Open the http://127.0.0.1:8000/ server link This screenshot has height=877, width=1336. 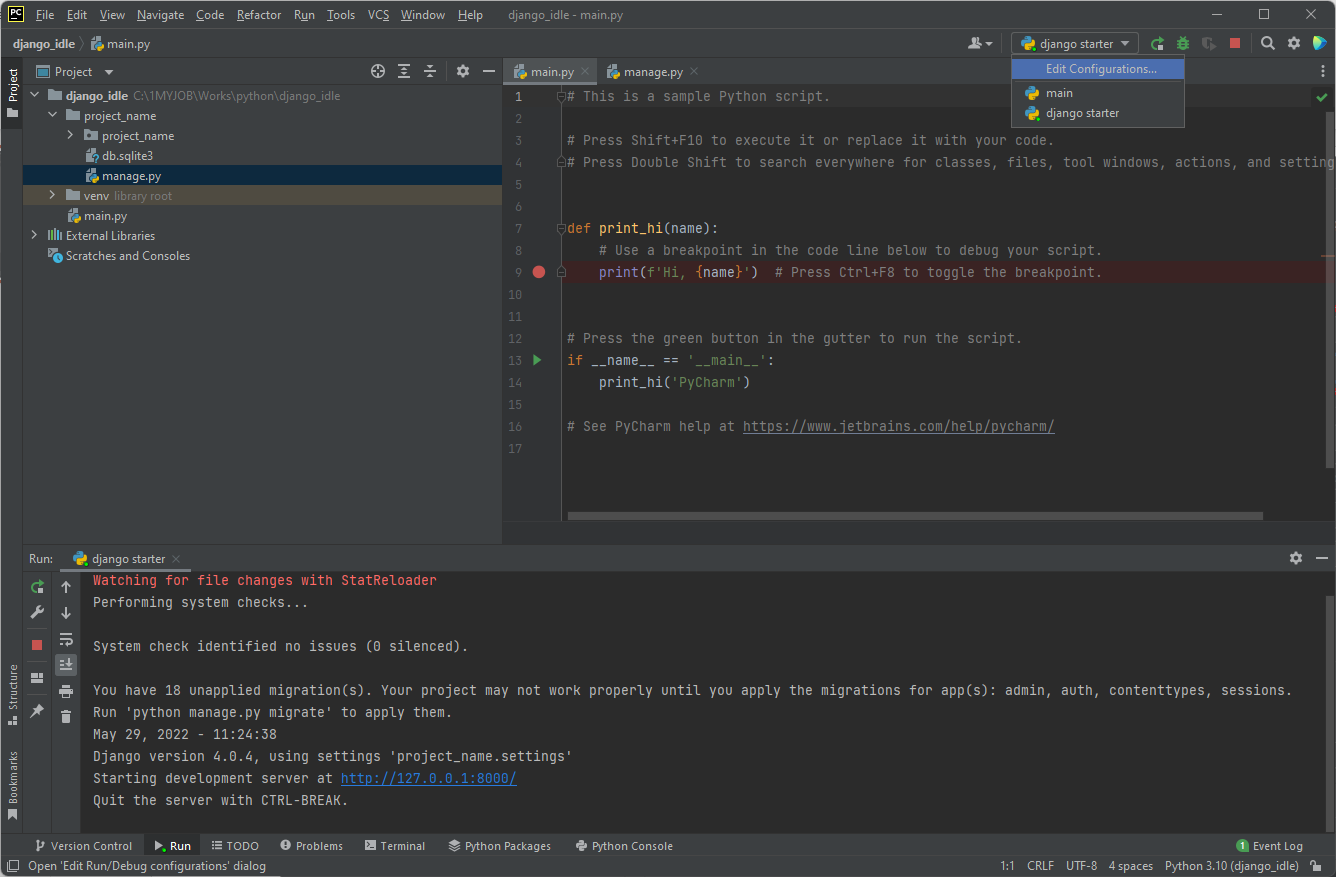point(428,778)
